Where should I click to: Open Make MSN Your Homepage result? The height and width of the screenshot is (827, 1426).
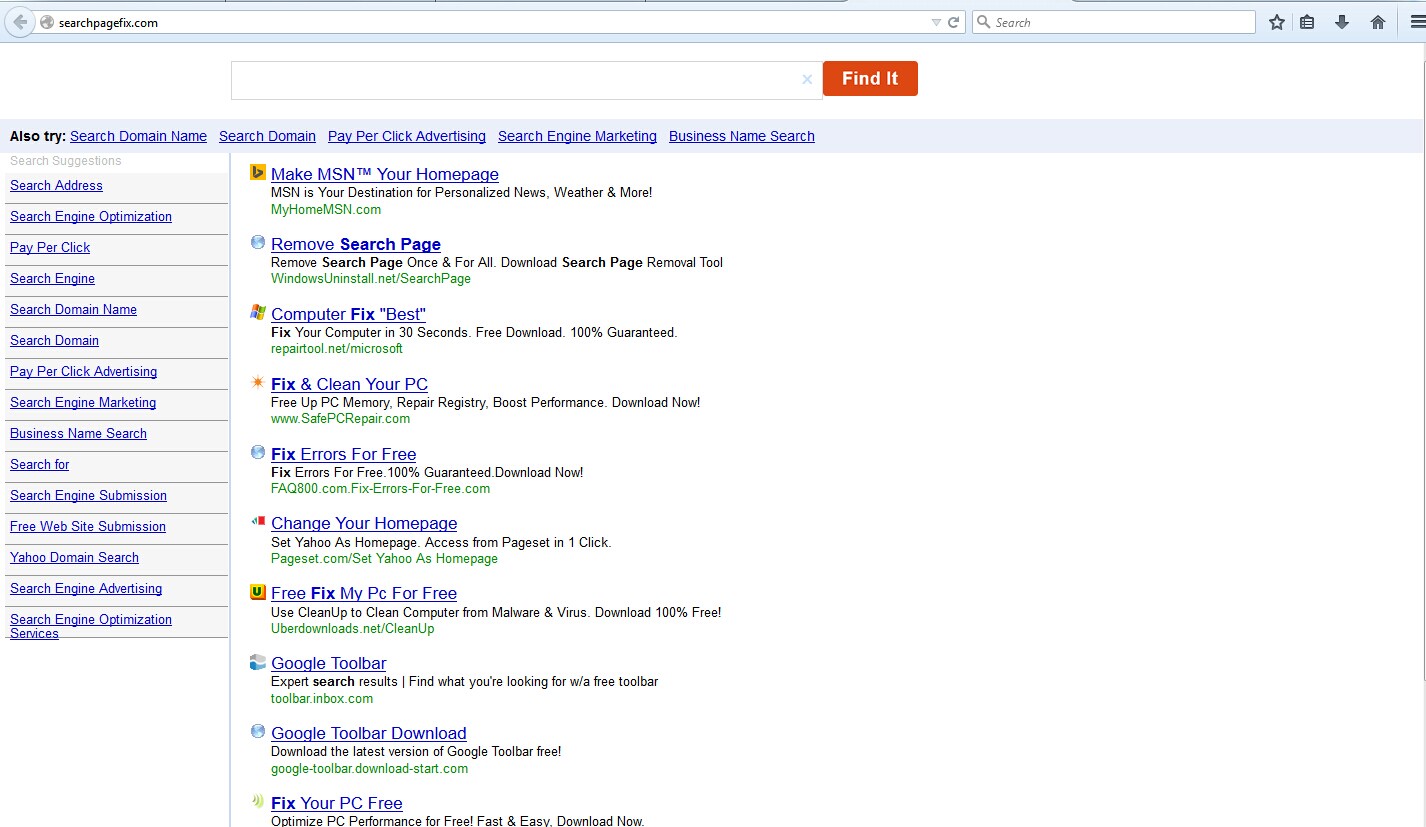tap(385, 174)
